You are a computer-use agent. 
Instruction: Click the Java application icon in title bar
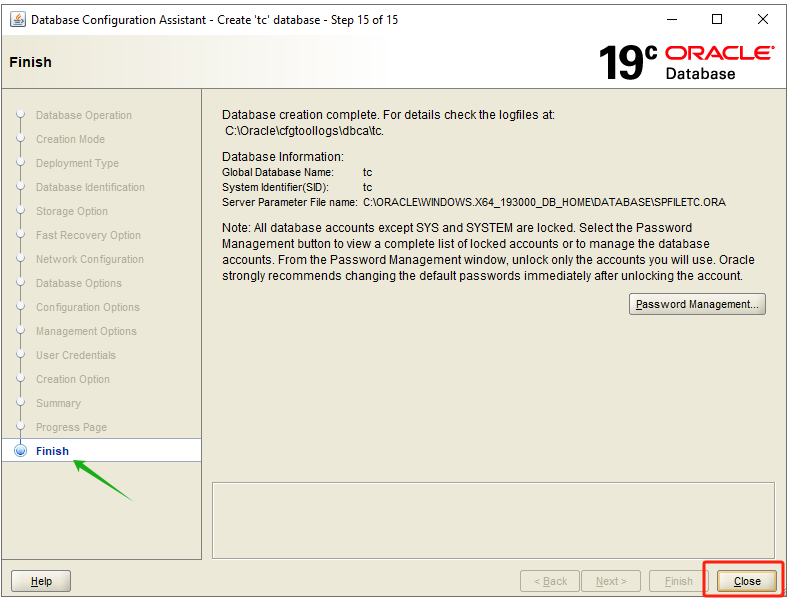[x=18, y=20]
